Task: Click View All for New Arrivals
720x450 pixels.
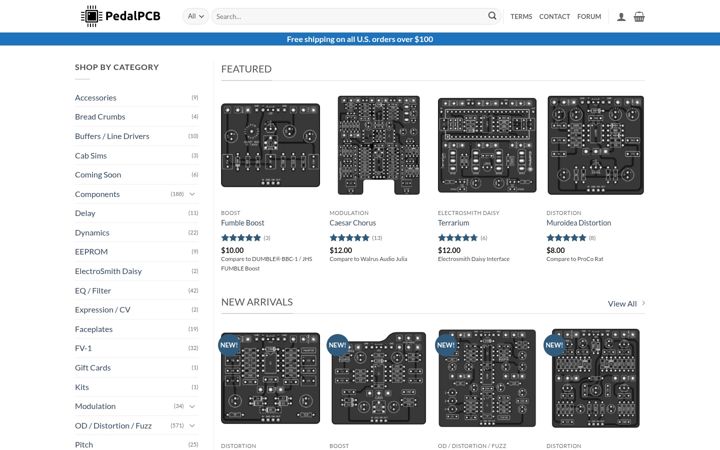Action: pyautogui.click(x=626, y=304)
